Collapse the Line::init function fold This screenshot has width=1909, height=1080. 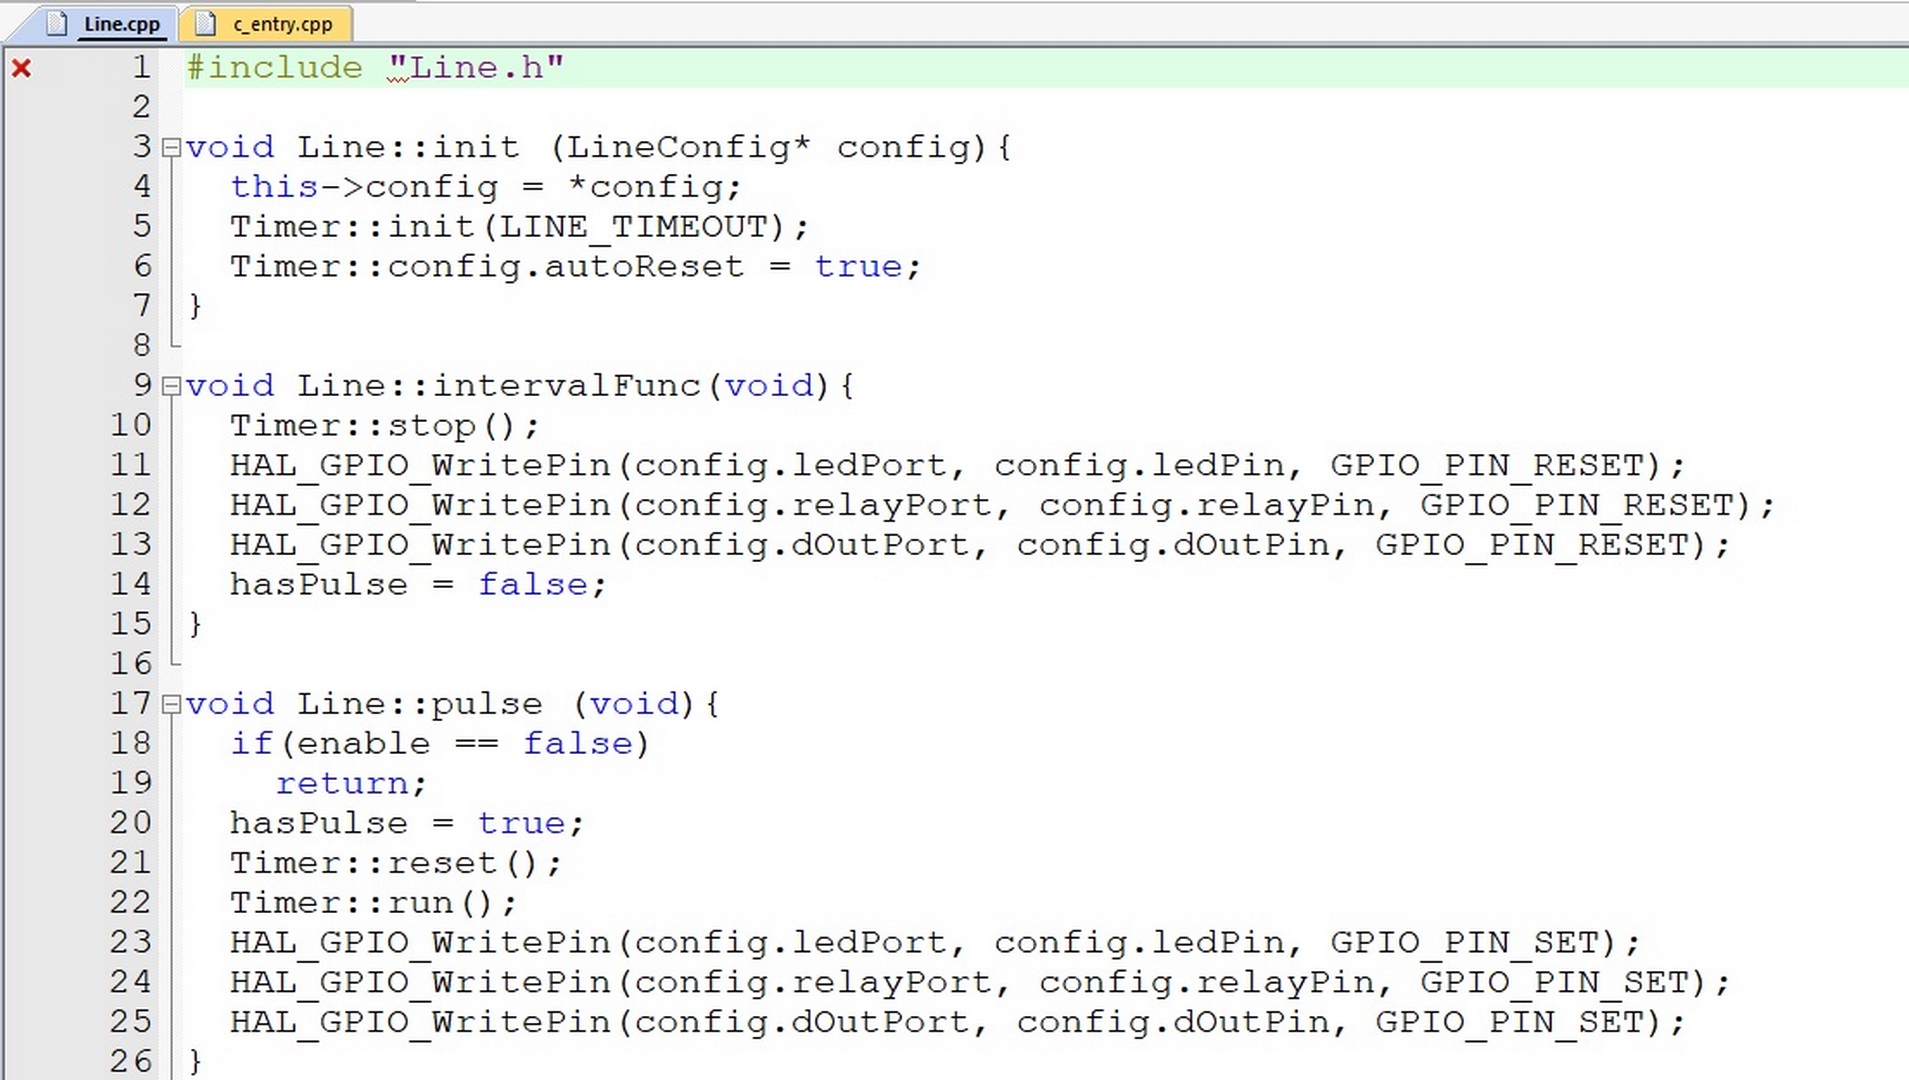[171, 148]
